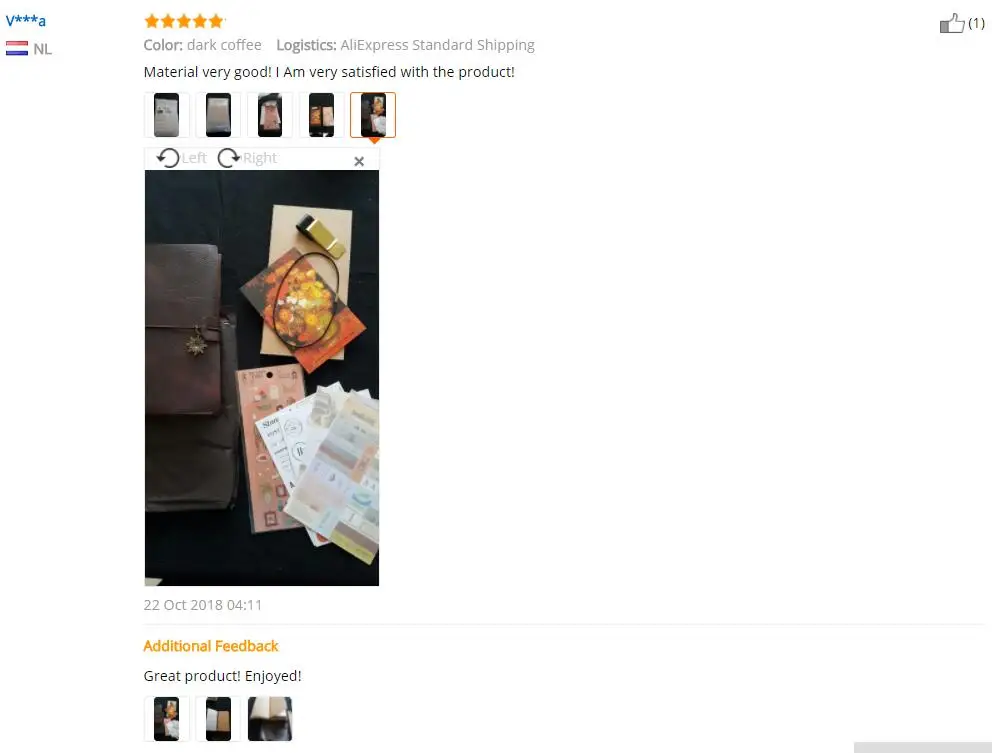Rotate the photo left
The image size is (992, 753).
point(168,158)
